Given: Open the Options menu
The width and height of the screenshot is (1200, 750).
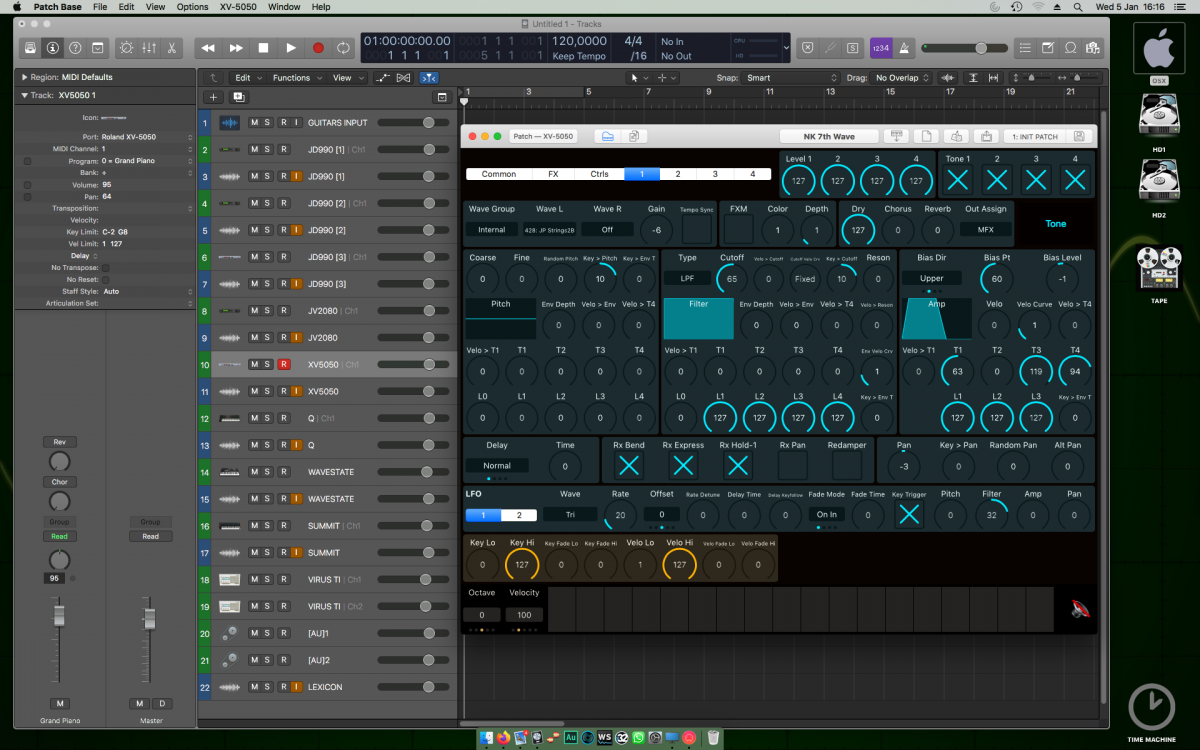Looking at the screenshot, I should coord(192,7).
